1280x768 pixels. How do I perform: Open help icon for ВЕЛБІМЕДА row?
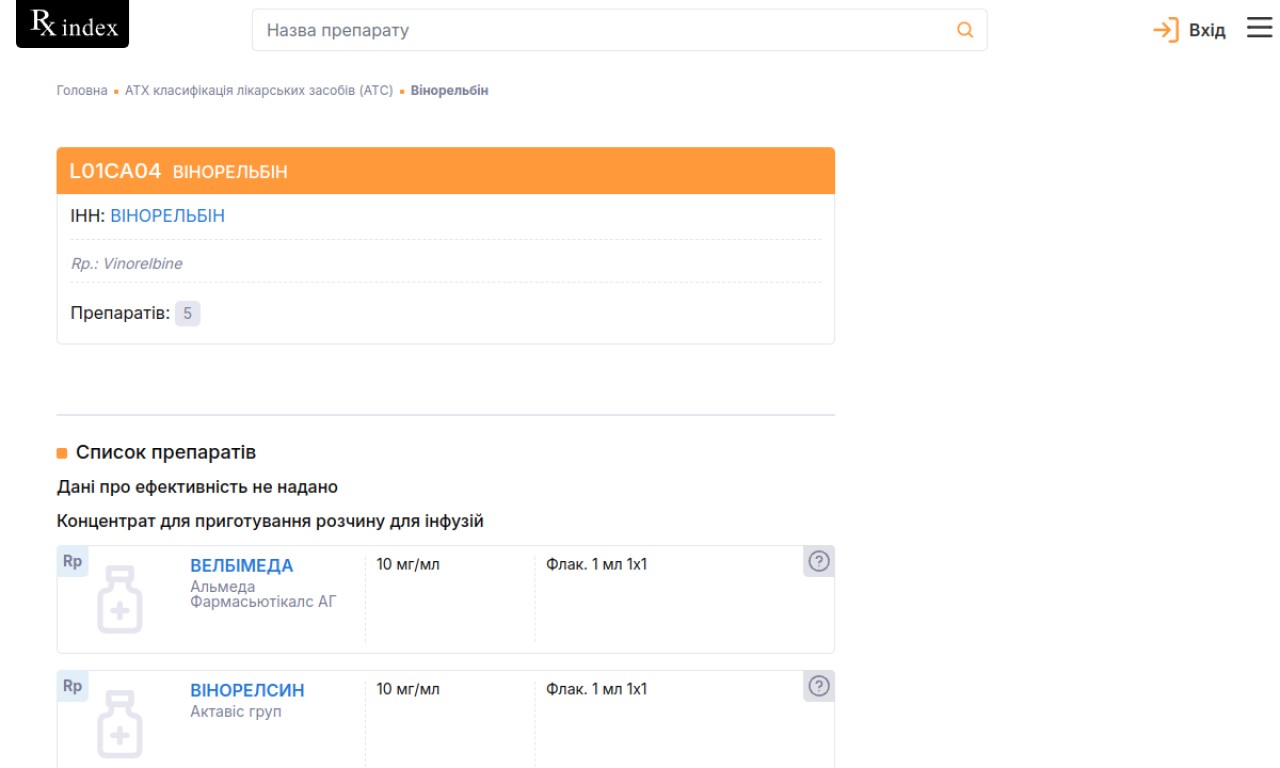[x=819, y=562]
